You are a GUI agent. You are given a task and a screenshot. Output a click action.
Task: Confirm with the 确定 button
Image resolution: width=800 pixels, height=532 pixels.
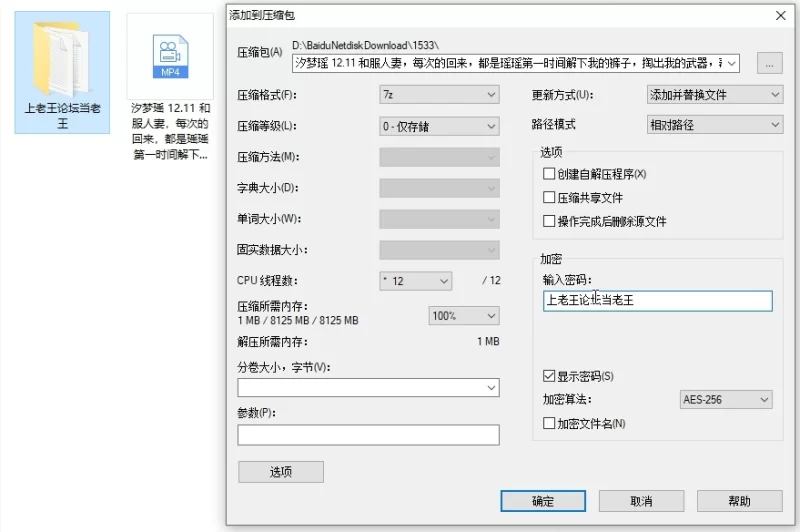543,501
